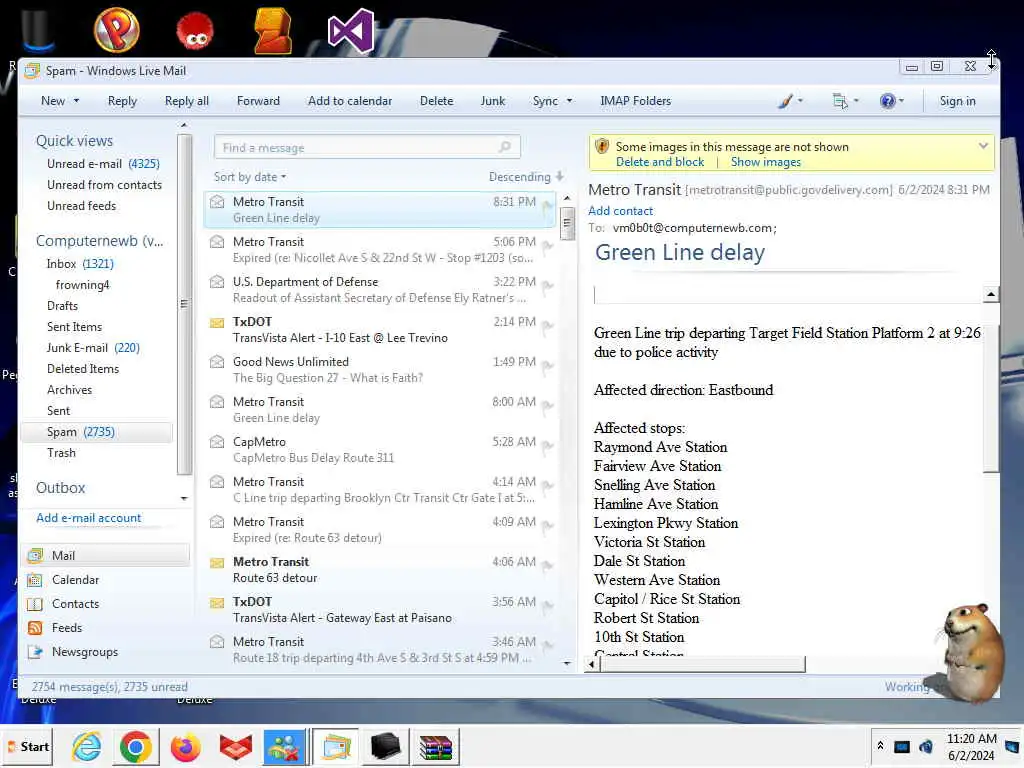The width and height of the screenshot is (1024, 768).
Task: Toggle Descending sort order
Action: pos(526,177)
